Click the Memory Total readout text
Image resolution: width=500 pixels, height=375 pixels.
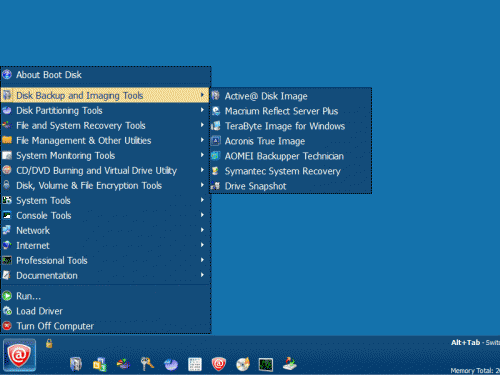coord(475,370)
